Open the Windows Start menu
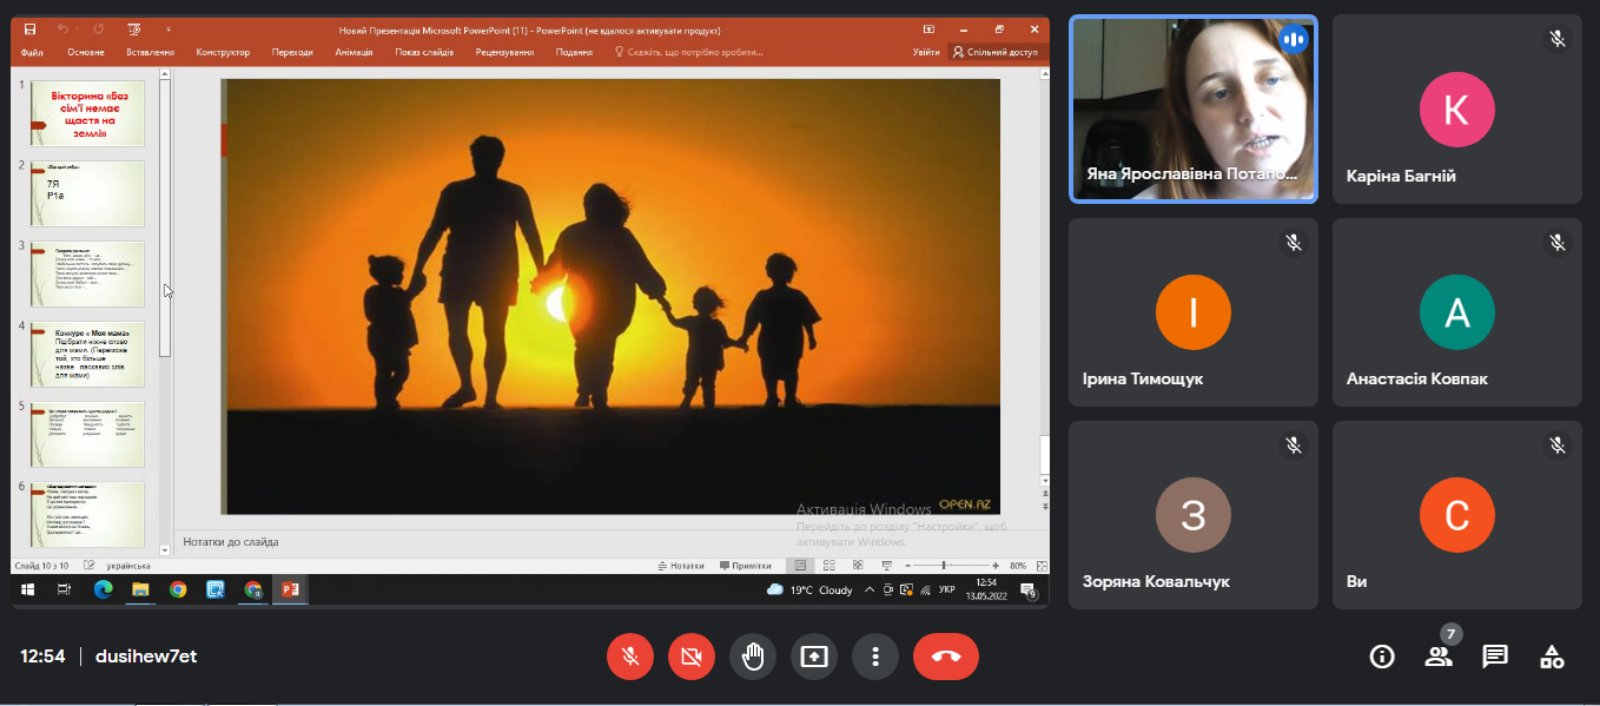The width and height of the screenshot is (1600, 706). pyautogui.click(x=28, y=590)
